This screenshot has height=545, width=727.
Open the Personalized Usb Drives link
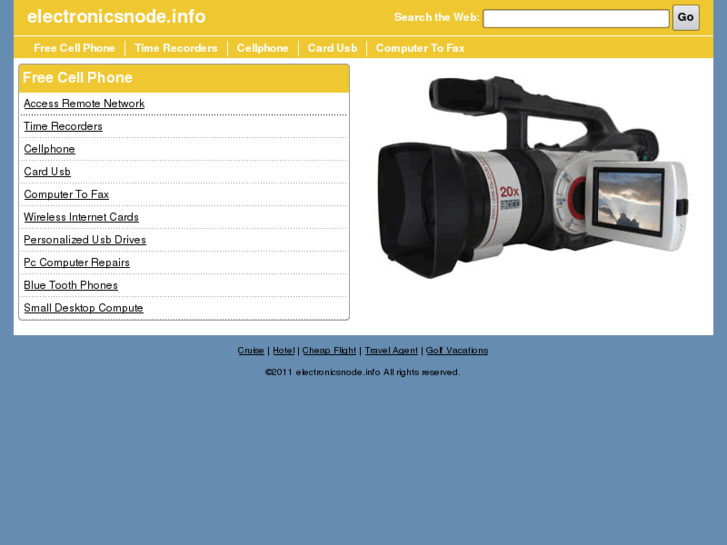(85, 240)
